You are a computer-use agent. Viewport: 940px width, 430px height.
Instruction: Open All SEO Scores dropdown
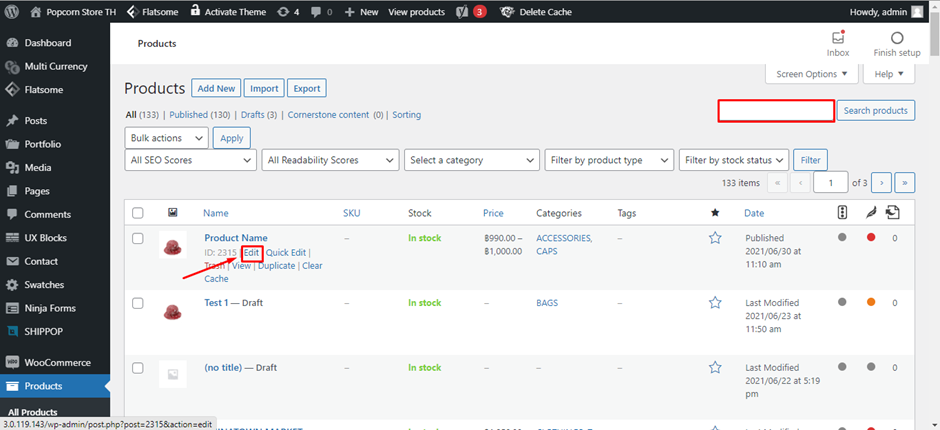(x=191, y=160)
